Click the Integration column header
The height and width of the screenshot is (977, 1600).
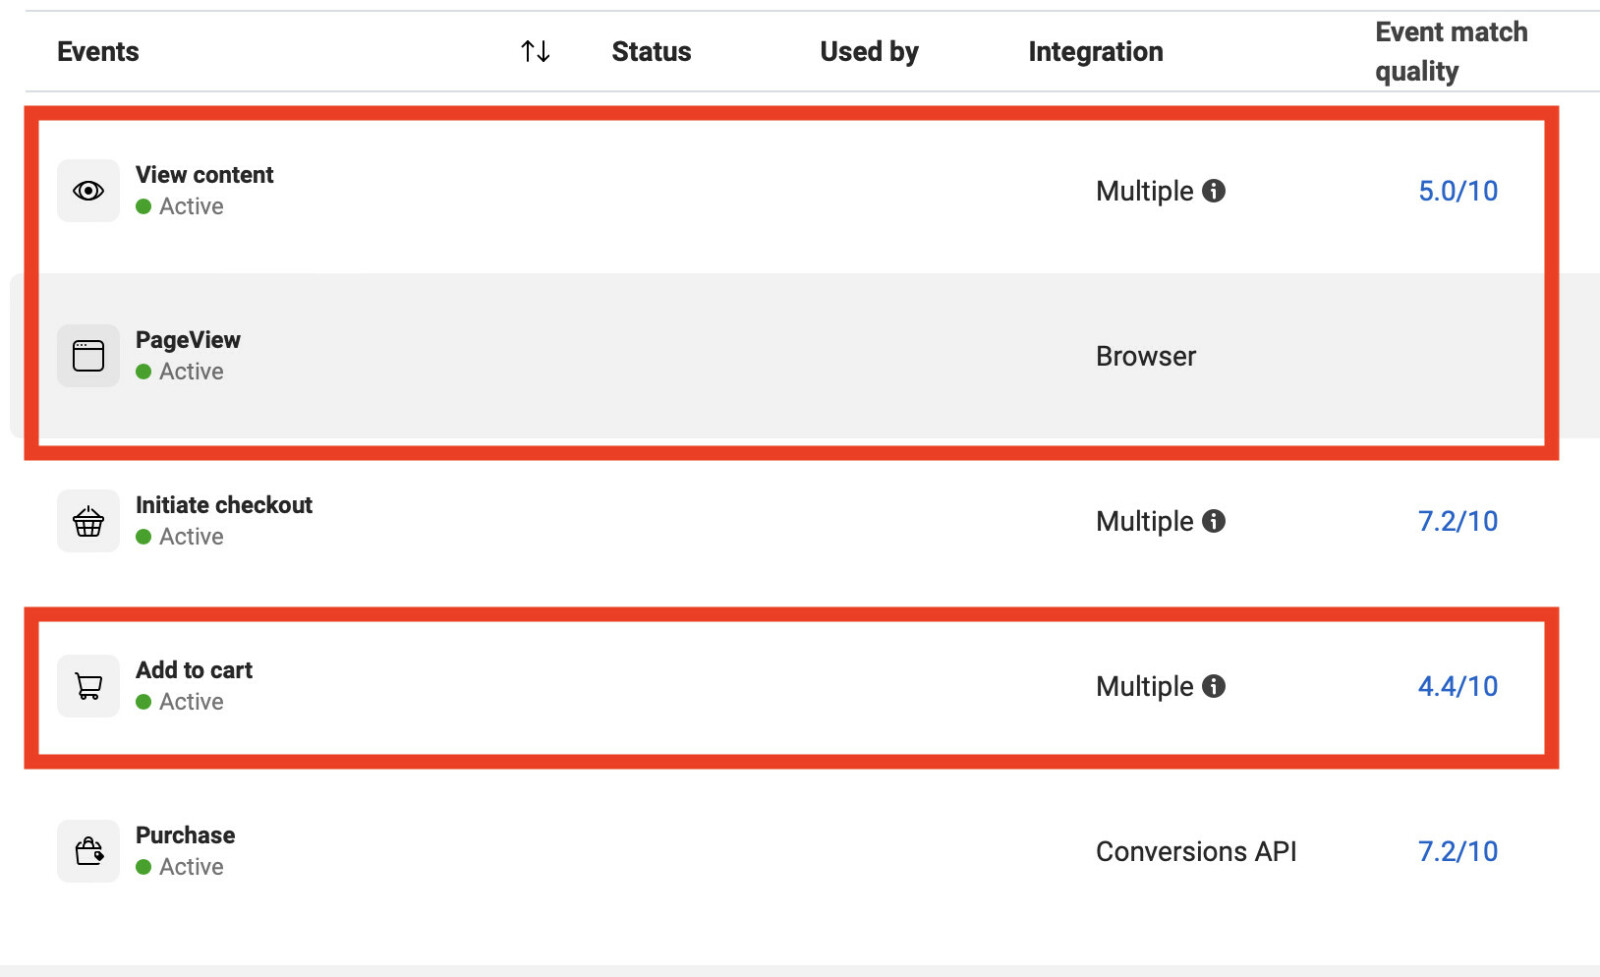tap(1096, 51)
